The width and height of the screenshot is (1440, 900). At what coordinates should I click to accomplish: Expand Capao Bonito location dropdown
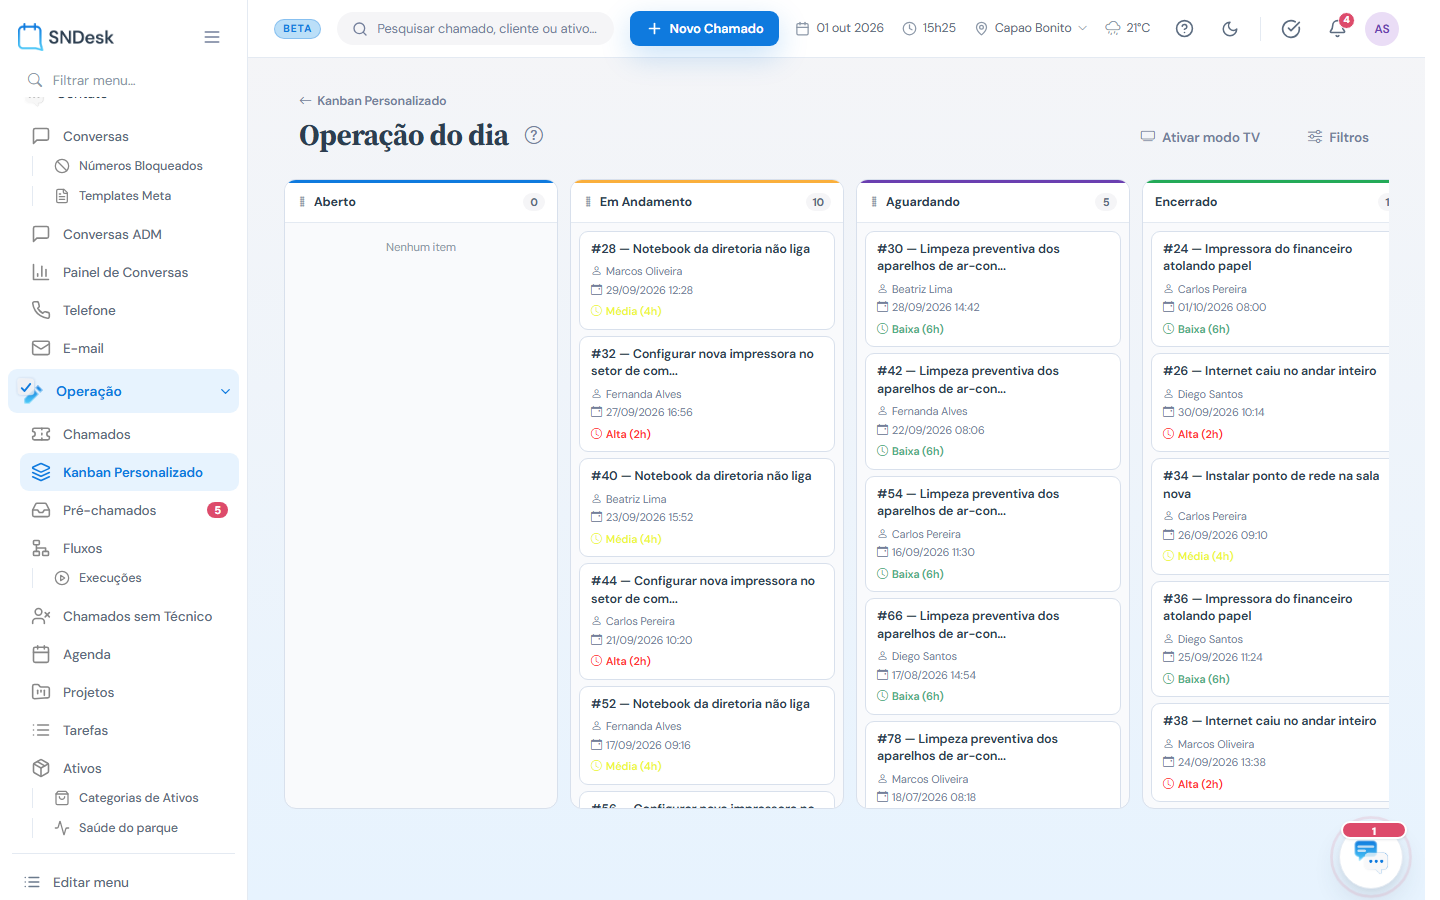pos(1031,28)
